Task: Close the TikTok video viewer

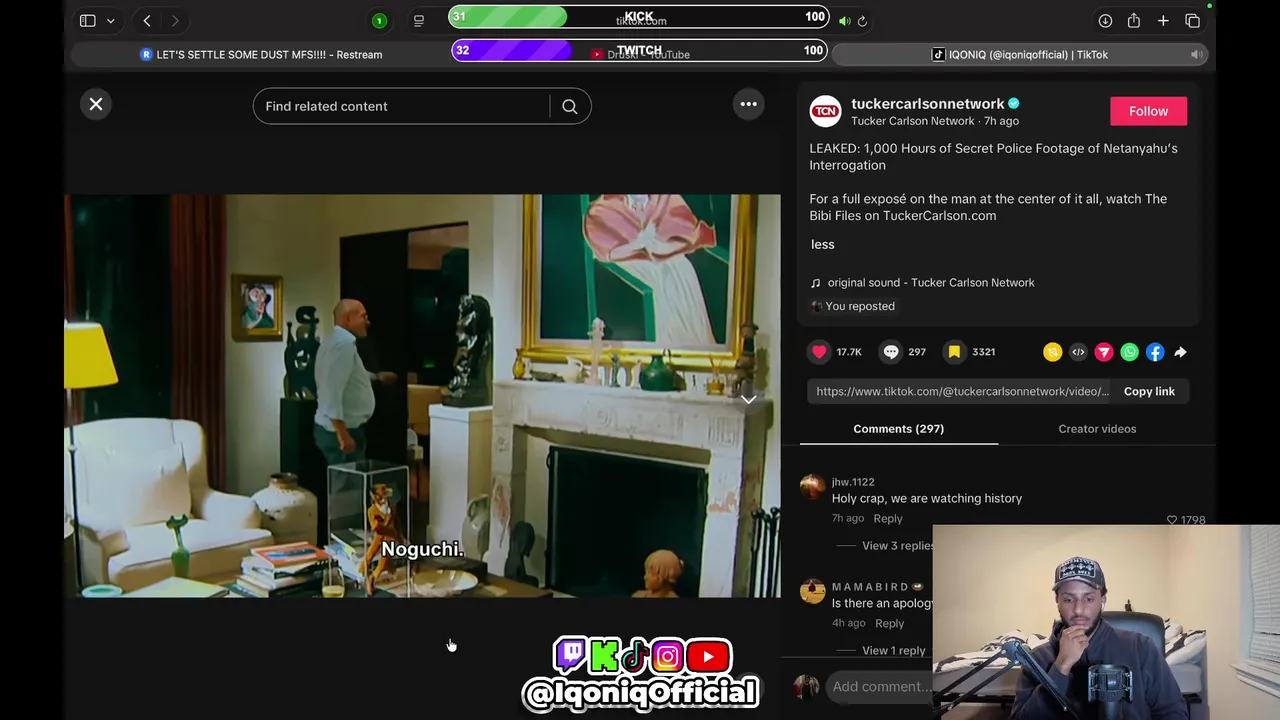Action: [x=96, y=104]
